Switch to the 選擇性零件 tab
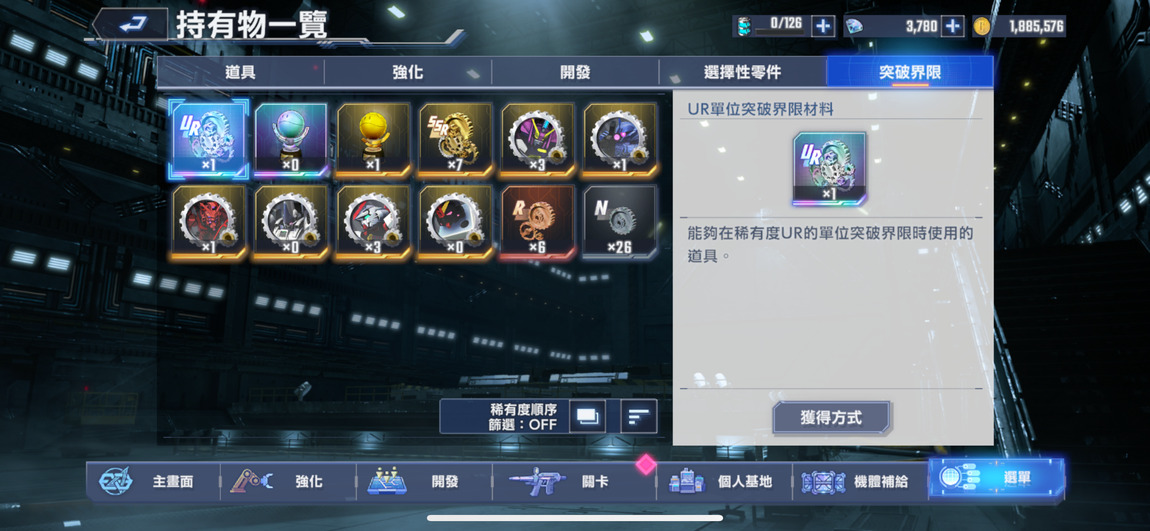1150x531 pixels. (x=742, y=73)
